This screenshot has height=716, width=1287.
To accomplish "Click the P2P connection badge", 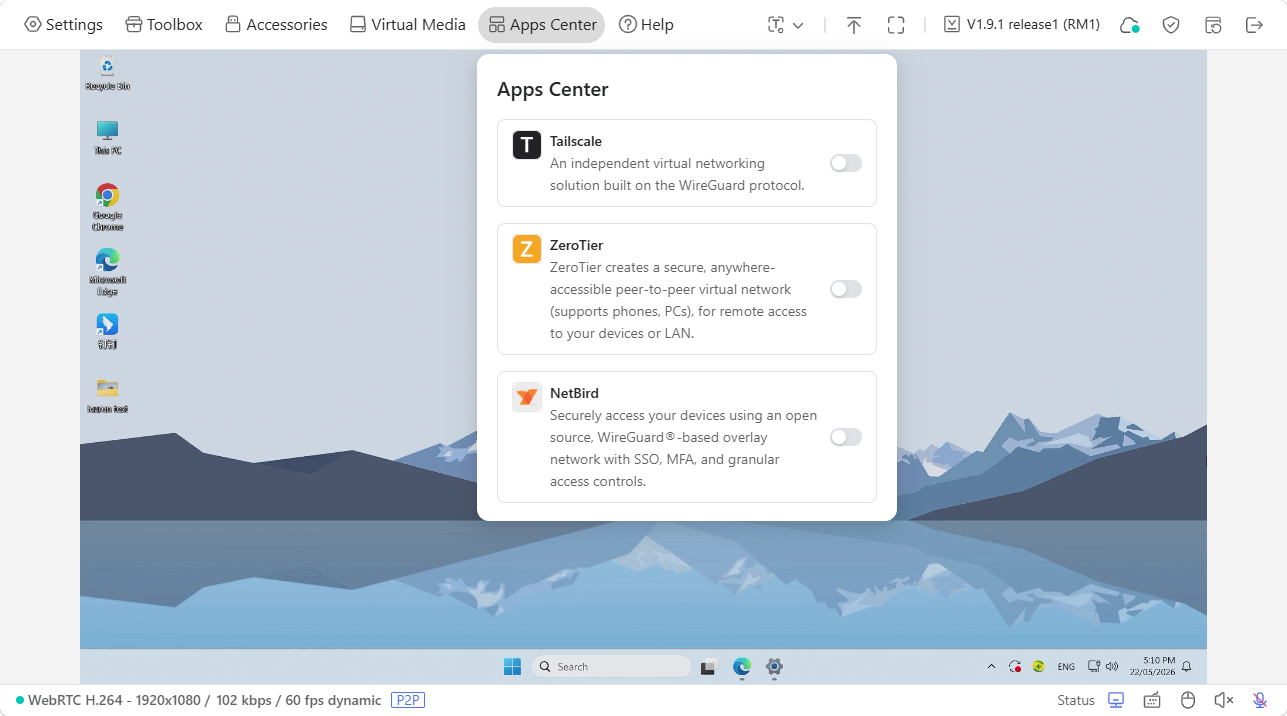I will pyautogui.click(x=408, y=700).
